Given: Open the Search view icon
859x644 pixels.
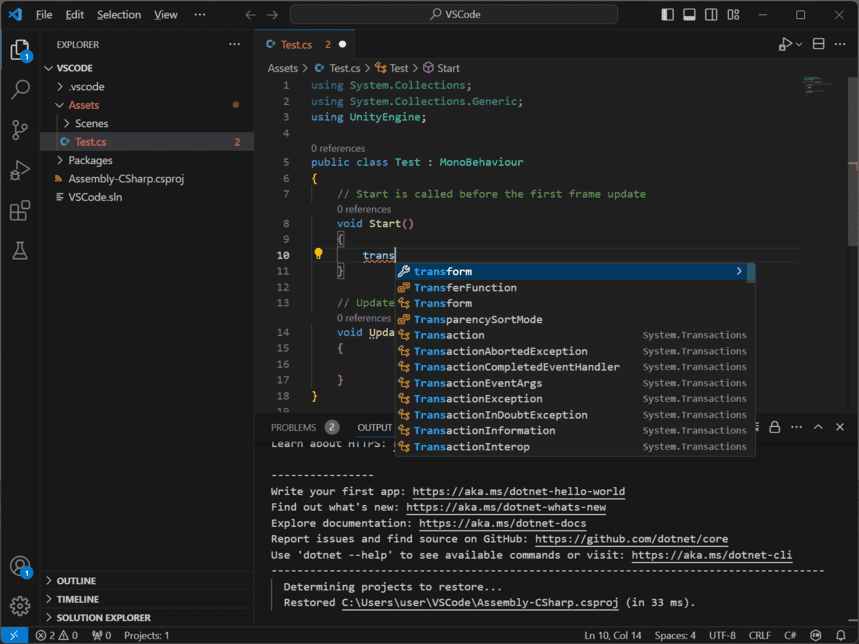Looking at the screenshot, I should [x=20, y=89].
